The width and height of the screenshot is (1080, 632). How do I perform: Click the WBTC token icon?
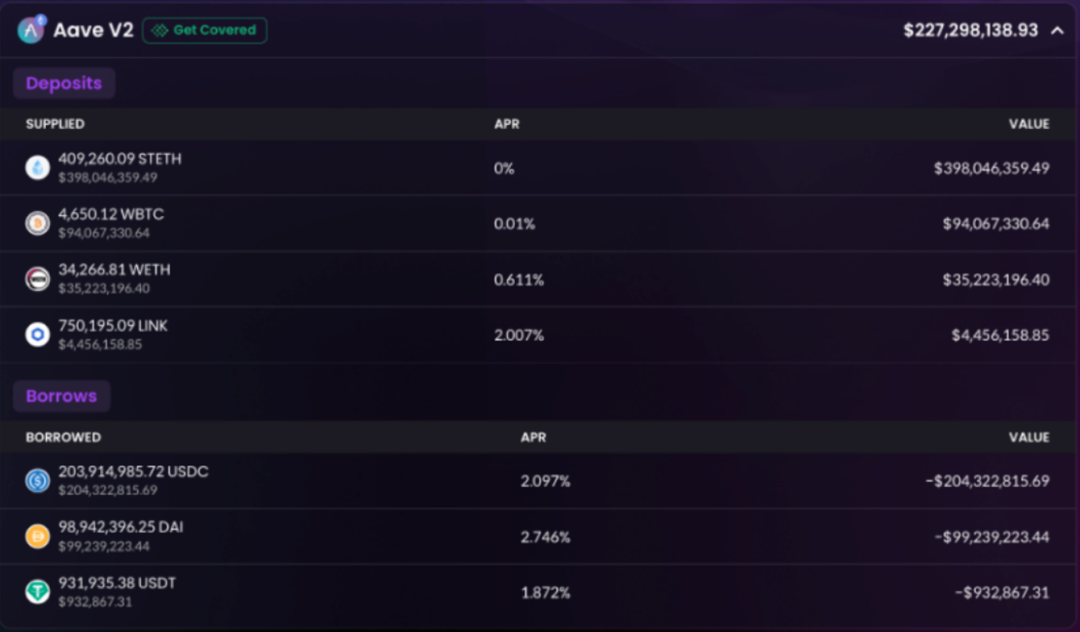click(x=38, y=223)
